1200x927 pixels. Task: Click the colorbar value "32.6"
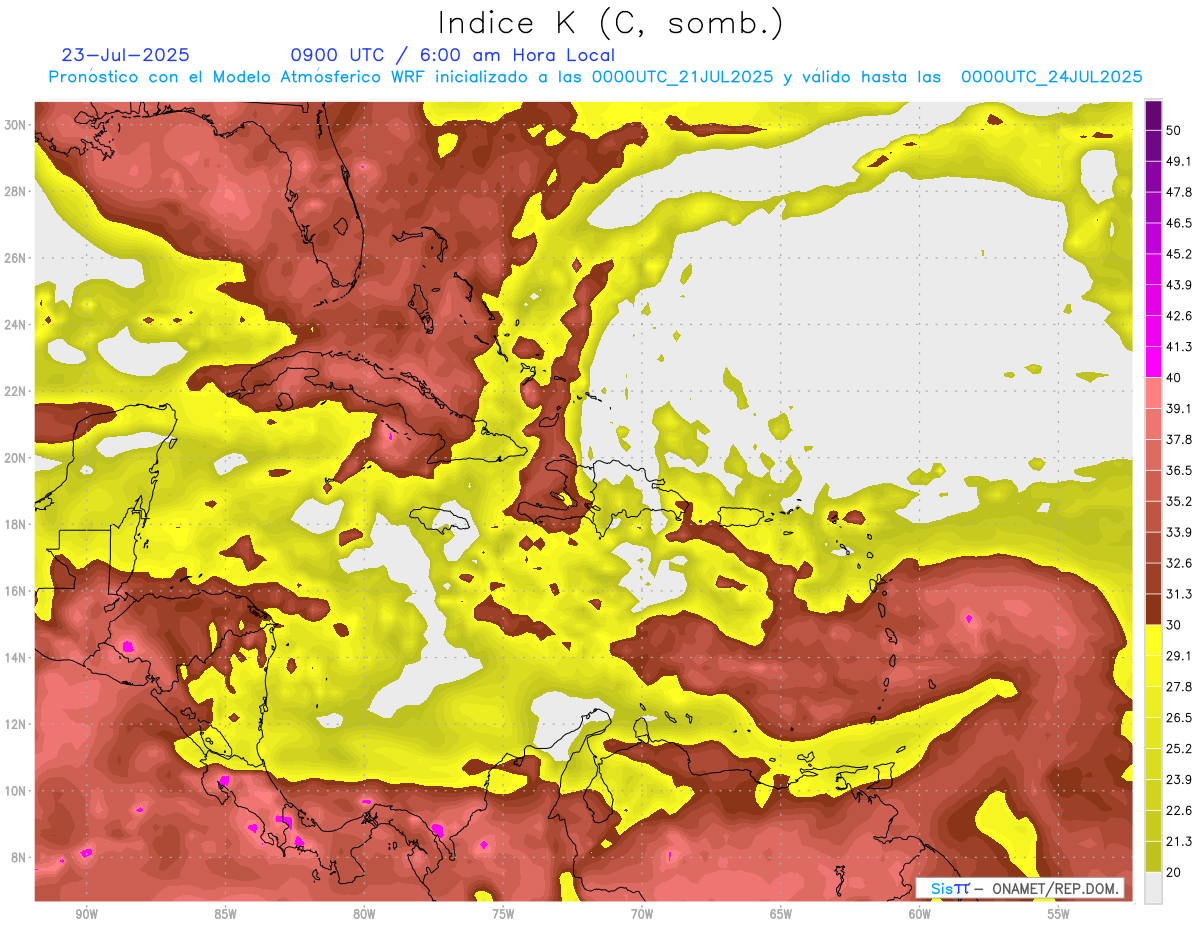pyautogui.click(x=1179, y=563)
